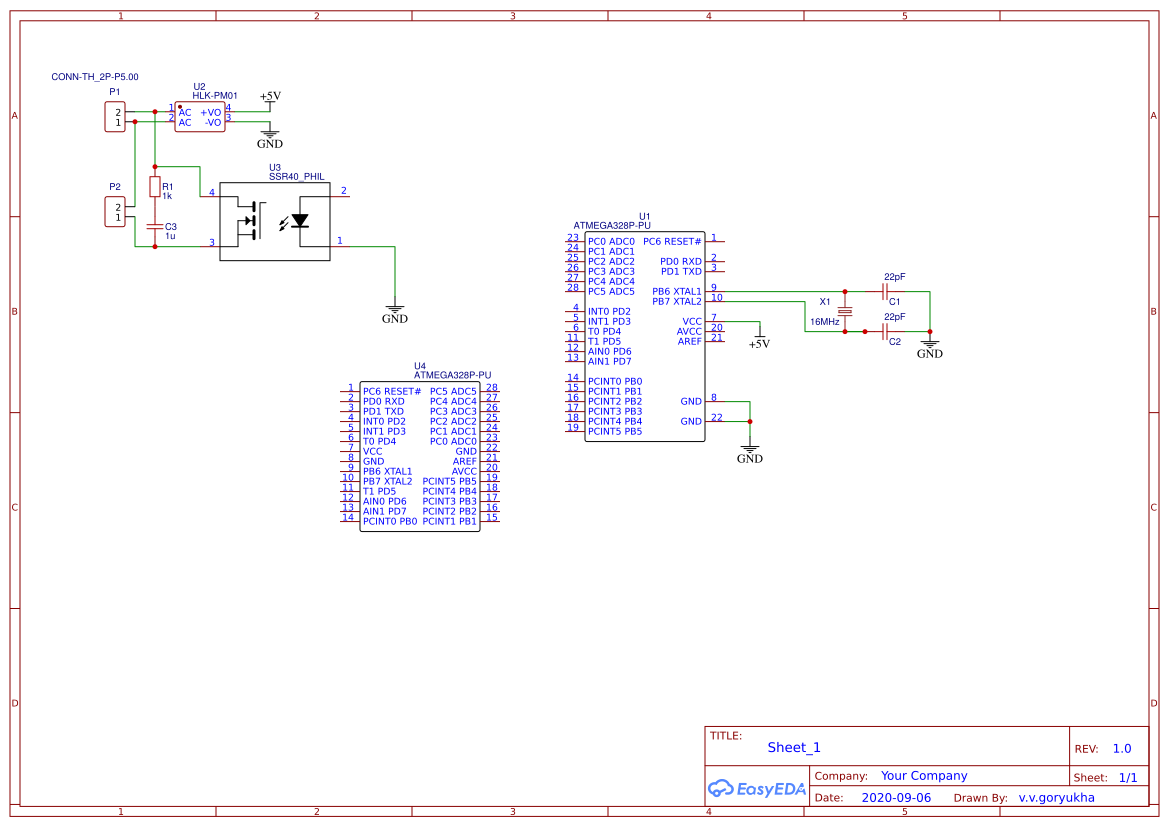
Task: Click the GND symbol beside capacitor C2
Action: tap(930, 347)
